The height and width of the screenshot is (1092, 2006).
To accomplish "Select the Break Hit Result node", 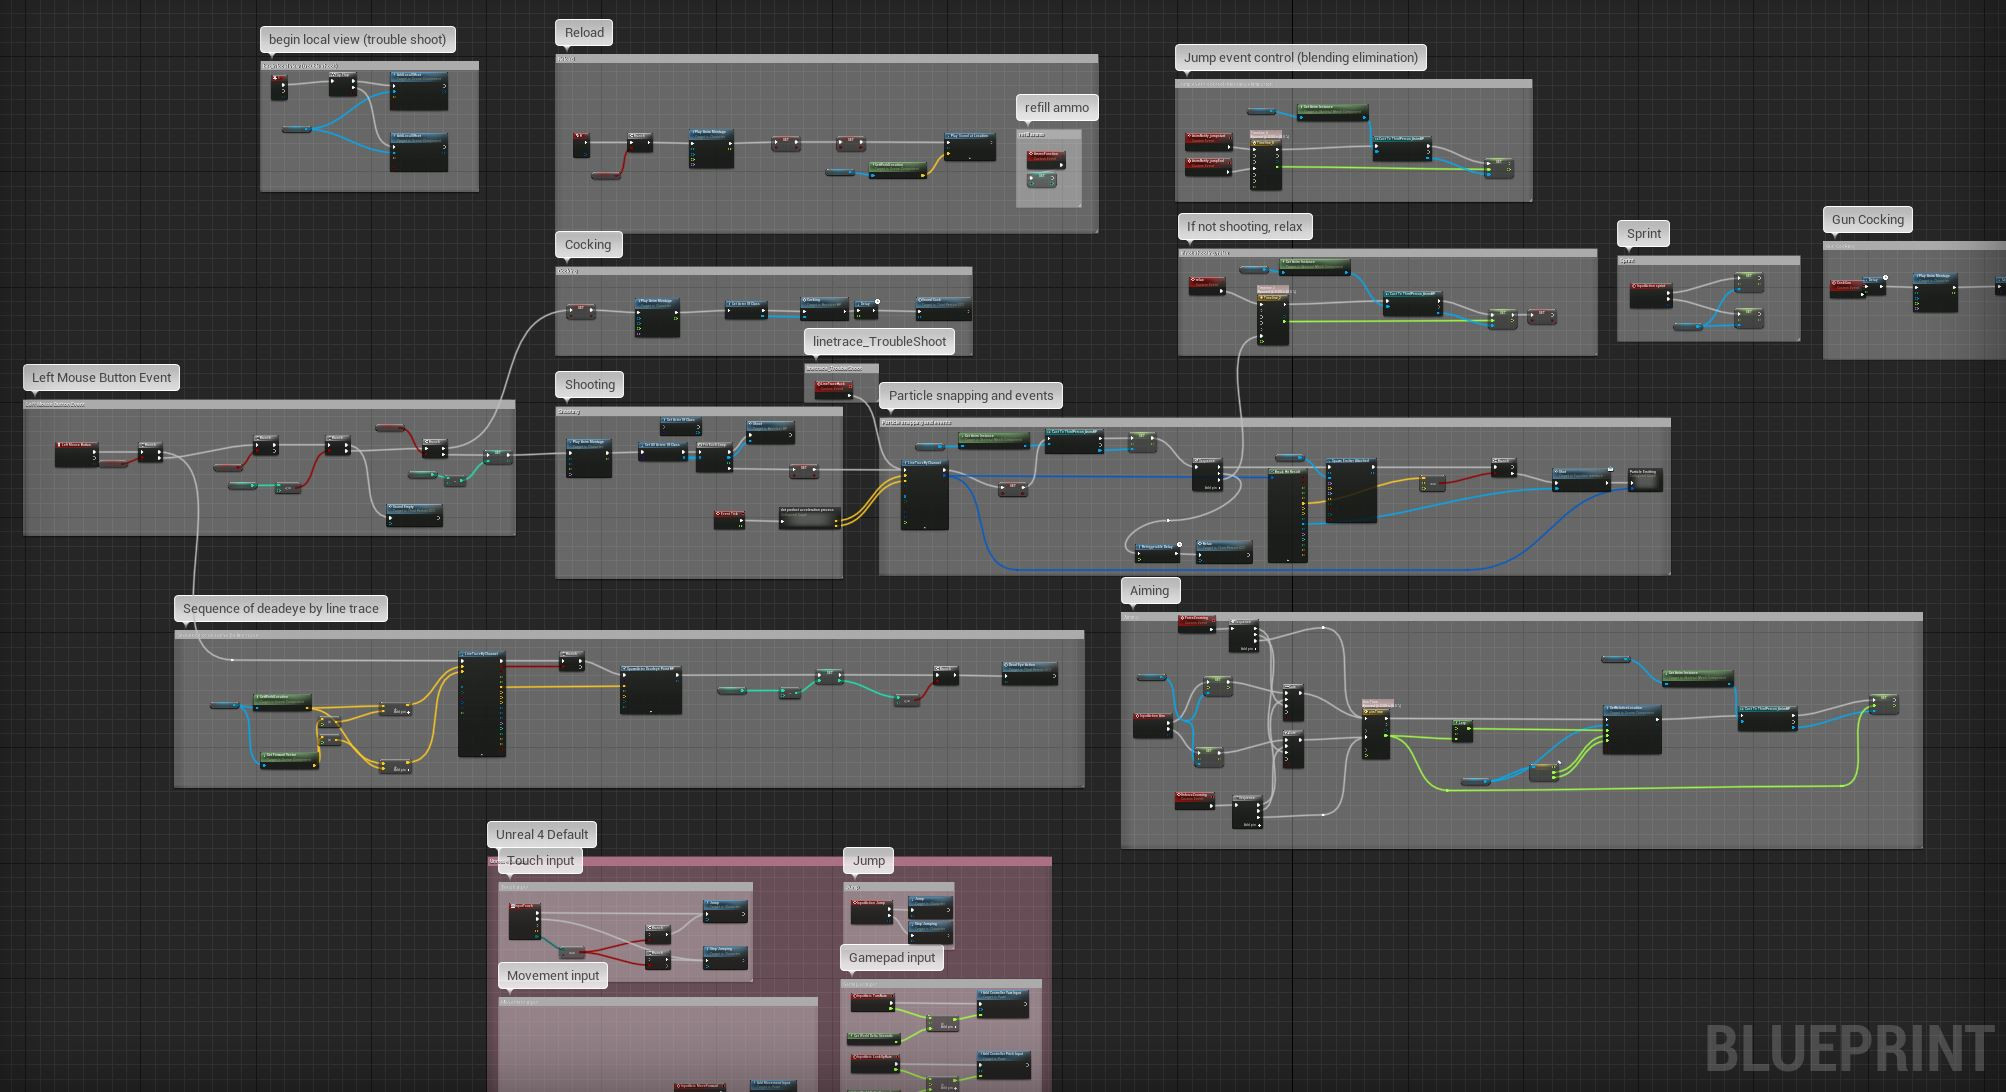I will 1287,515.
